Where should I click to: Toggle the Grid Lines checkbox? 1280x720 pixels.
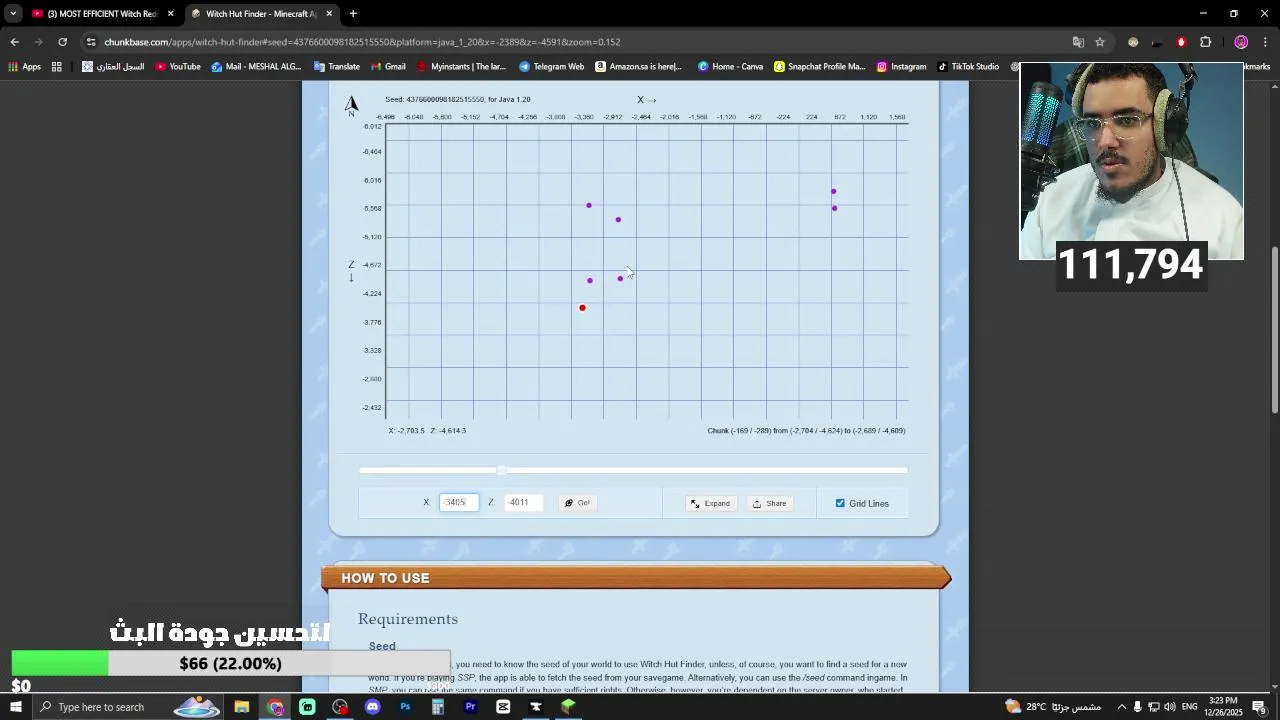pyautogui.click(x=840, y=503)
